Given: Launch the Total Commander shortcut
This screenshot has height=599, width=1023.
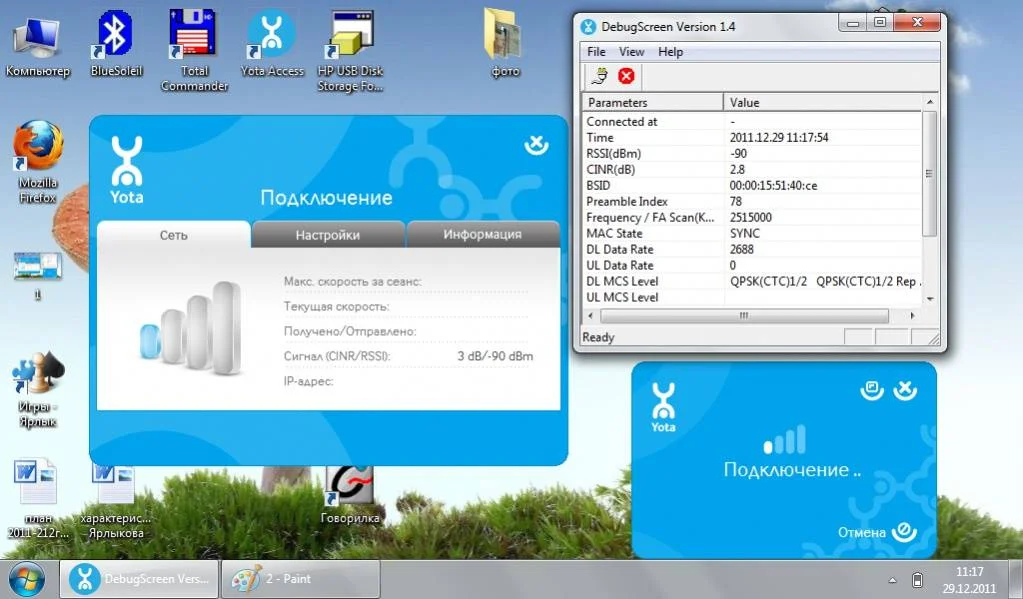Looking at the screenshot, I should 194,51.
